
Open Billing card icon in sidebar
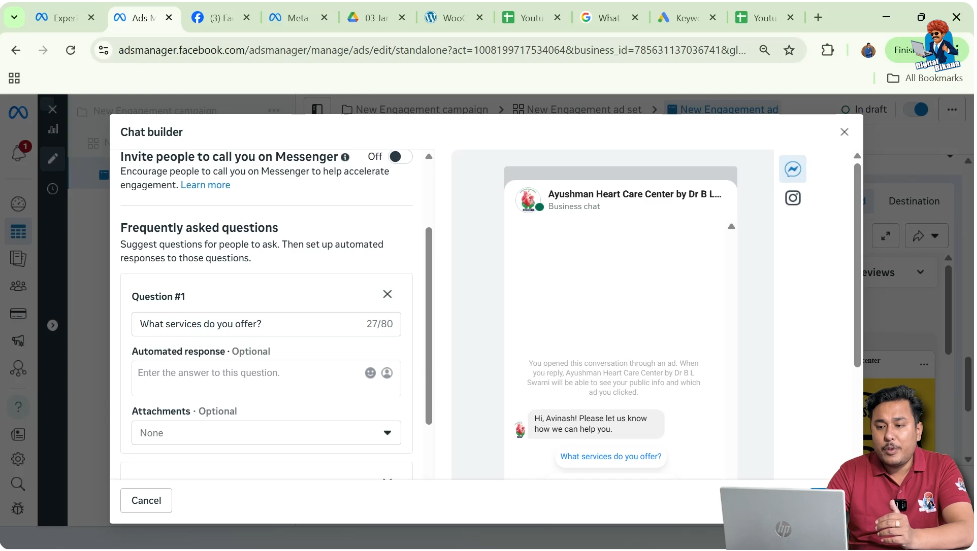pos(18,314)
